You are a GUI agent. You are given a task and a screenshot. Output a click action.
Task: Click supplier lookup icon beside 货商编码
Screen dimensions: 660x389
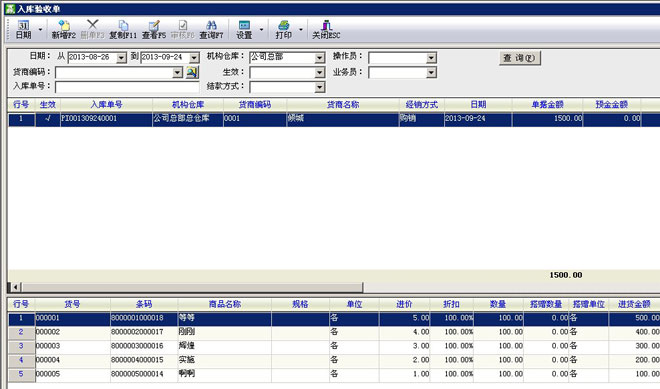tap(192, 72)
